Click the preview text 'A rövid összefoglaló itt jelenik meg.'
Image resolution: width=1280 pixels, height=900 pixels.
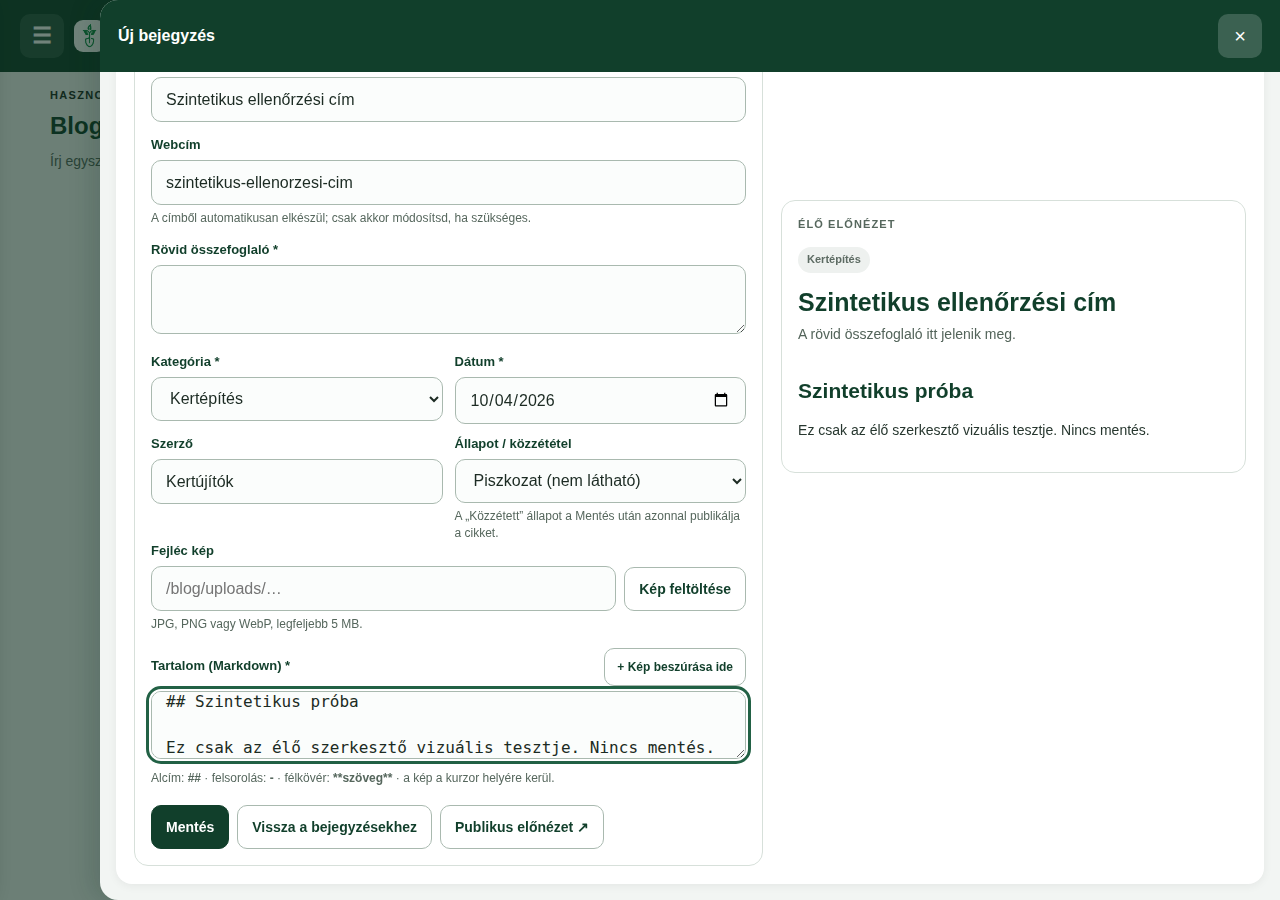tap(907, 334)
